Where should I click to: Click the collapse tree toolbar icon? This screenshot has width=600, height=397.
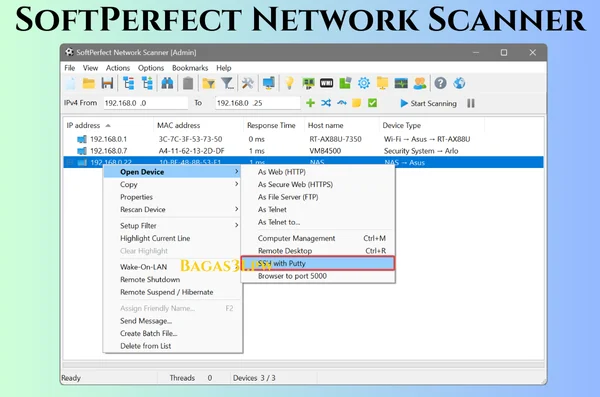click(129, 83)
